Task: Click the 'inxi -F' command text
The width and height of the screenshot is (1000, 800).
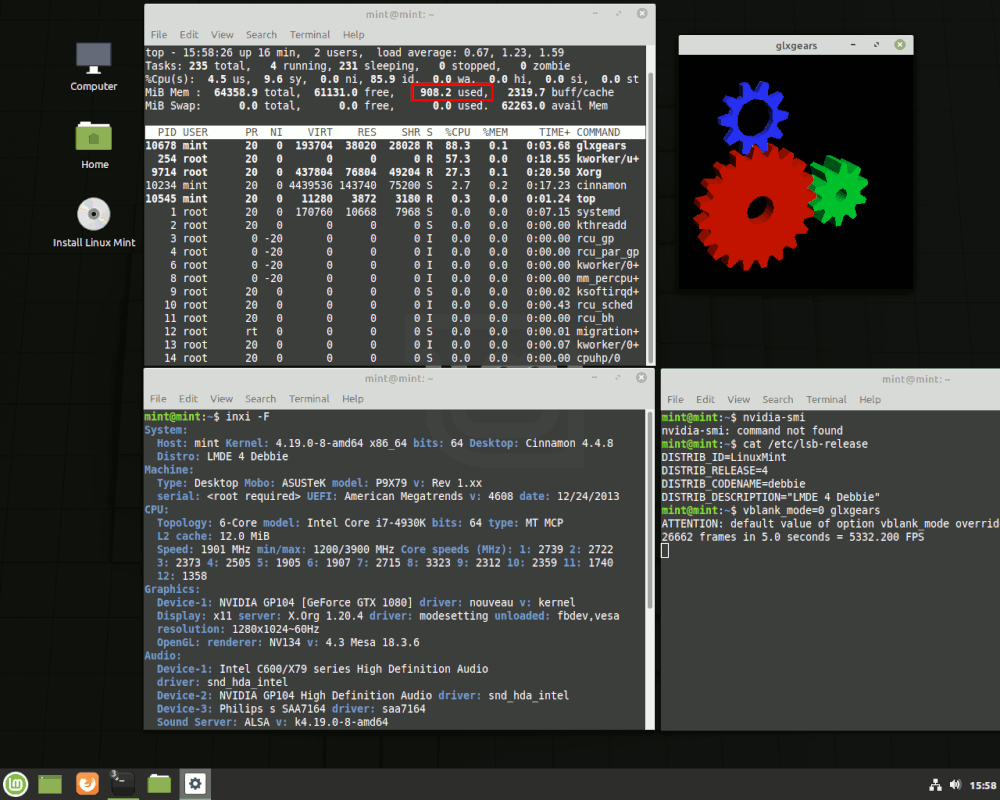Action: [247, 417]
